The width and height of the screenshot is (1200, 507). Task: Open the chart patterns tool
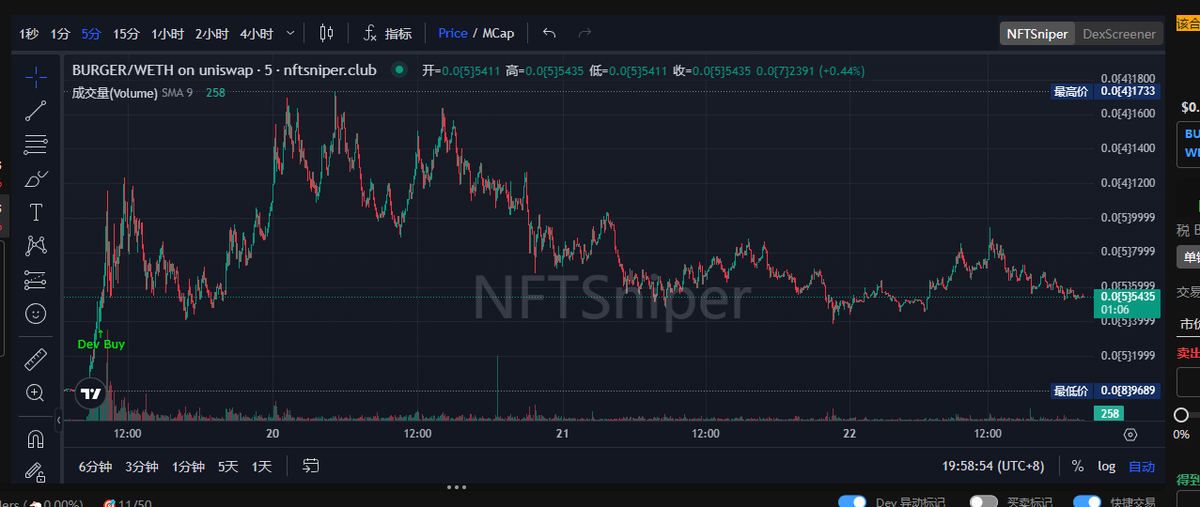pos(36,245)
